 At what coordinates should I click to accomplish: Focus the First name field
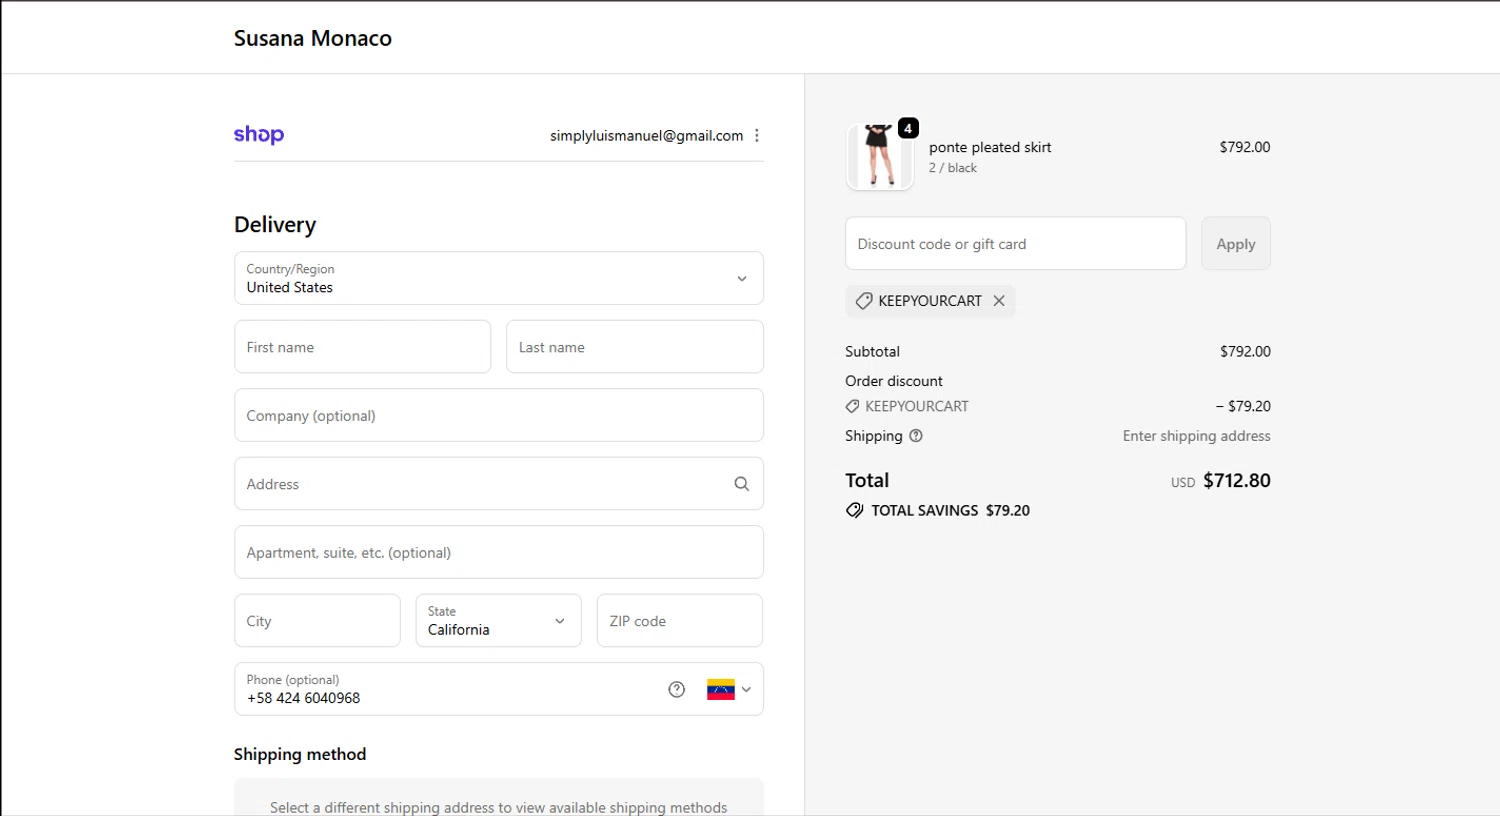363,347
